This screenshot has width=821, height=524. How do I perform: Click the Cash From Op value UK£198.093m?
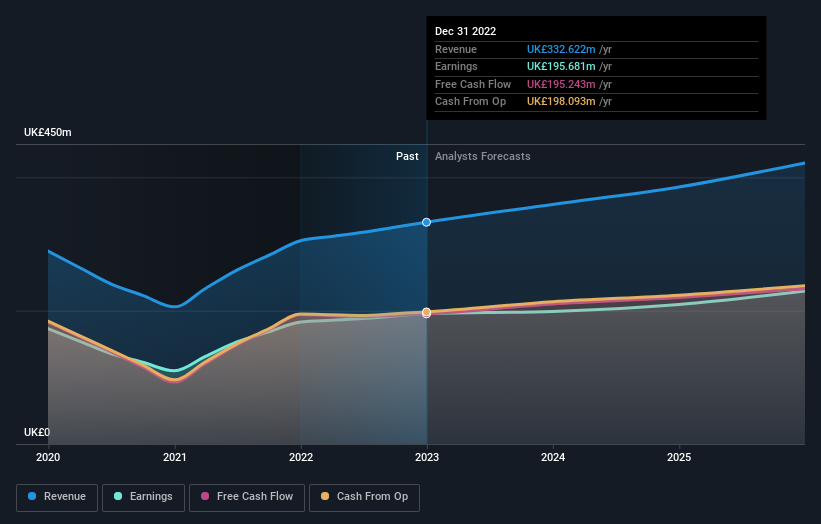561,102
